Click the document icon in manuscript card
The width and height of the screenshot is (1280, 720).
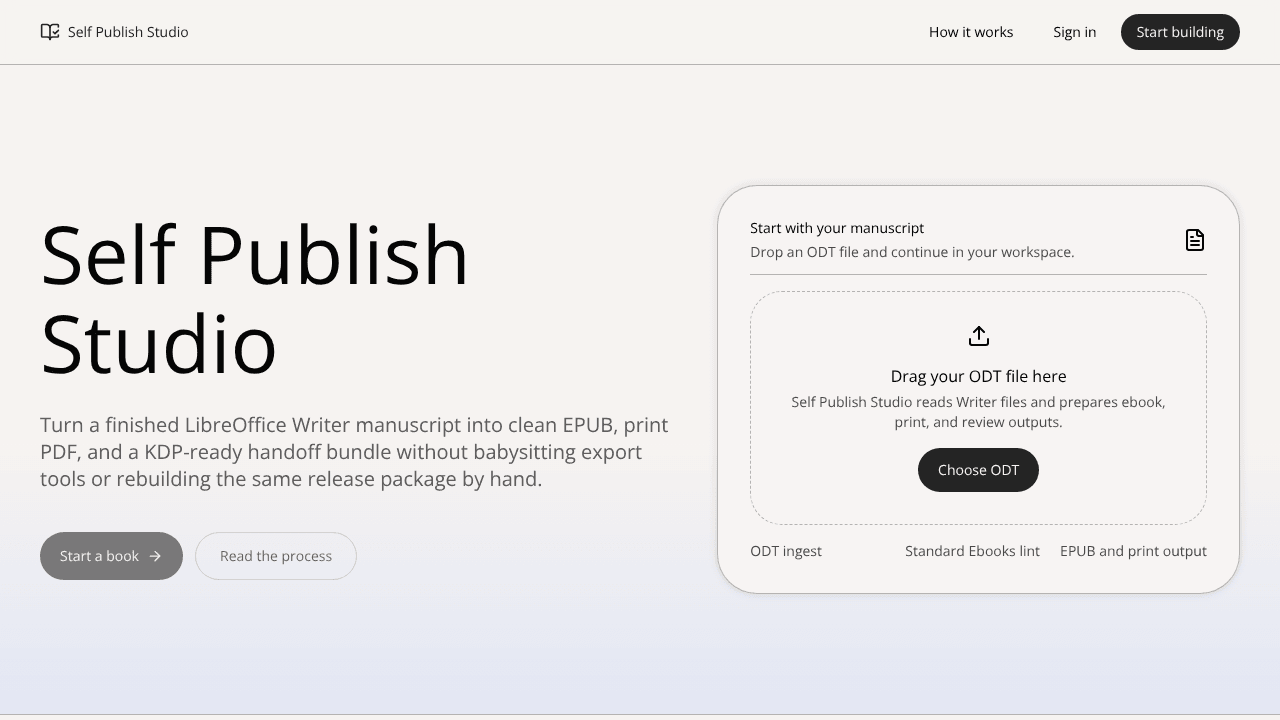tap(1195, 240)
